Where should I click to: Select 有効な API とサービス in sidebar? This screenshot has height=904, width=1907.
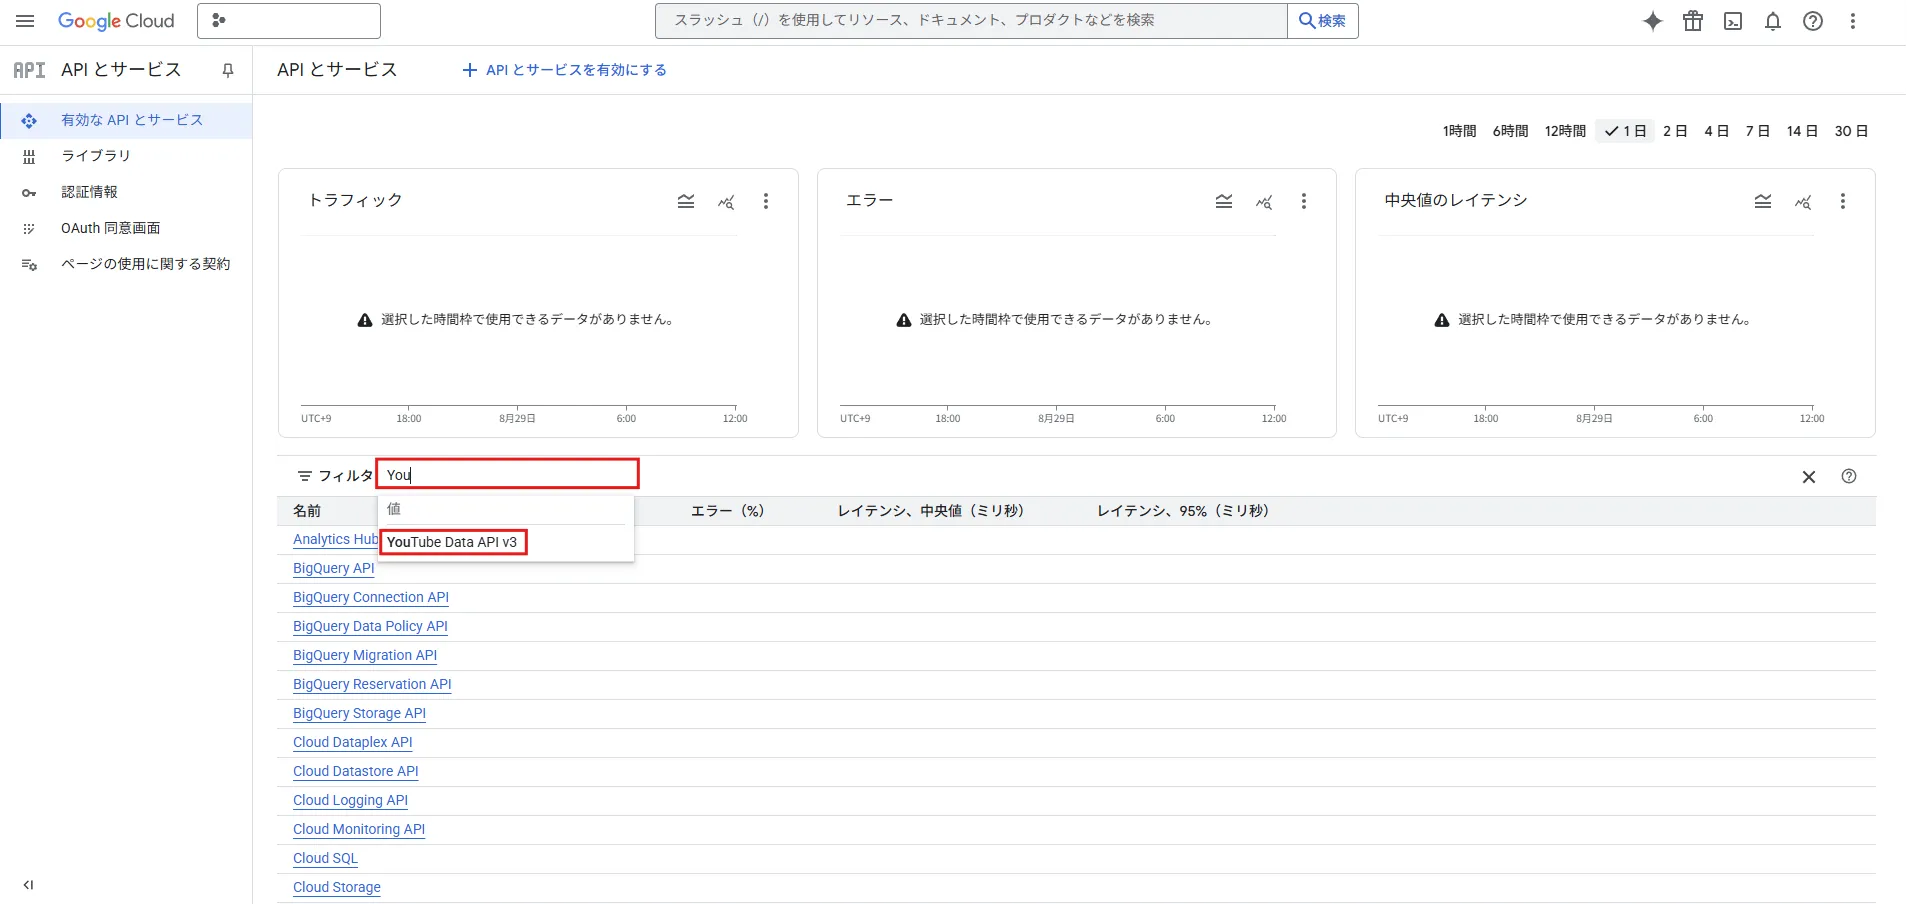126,120
